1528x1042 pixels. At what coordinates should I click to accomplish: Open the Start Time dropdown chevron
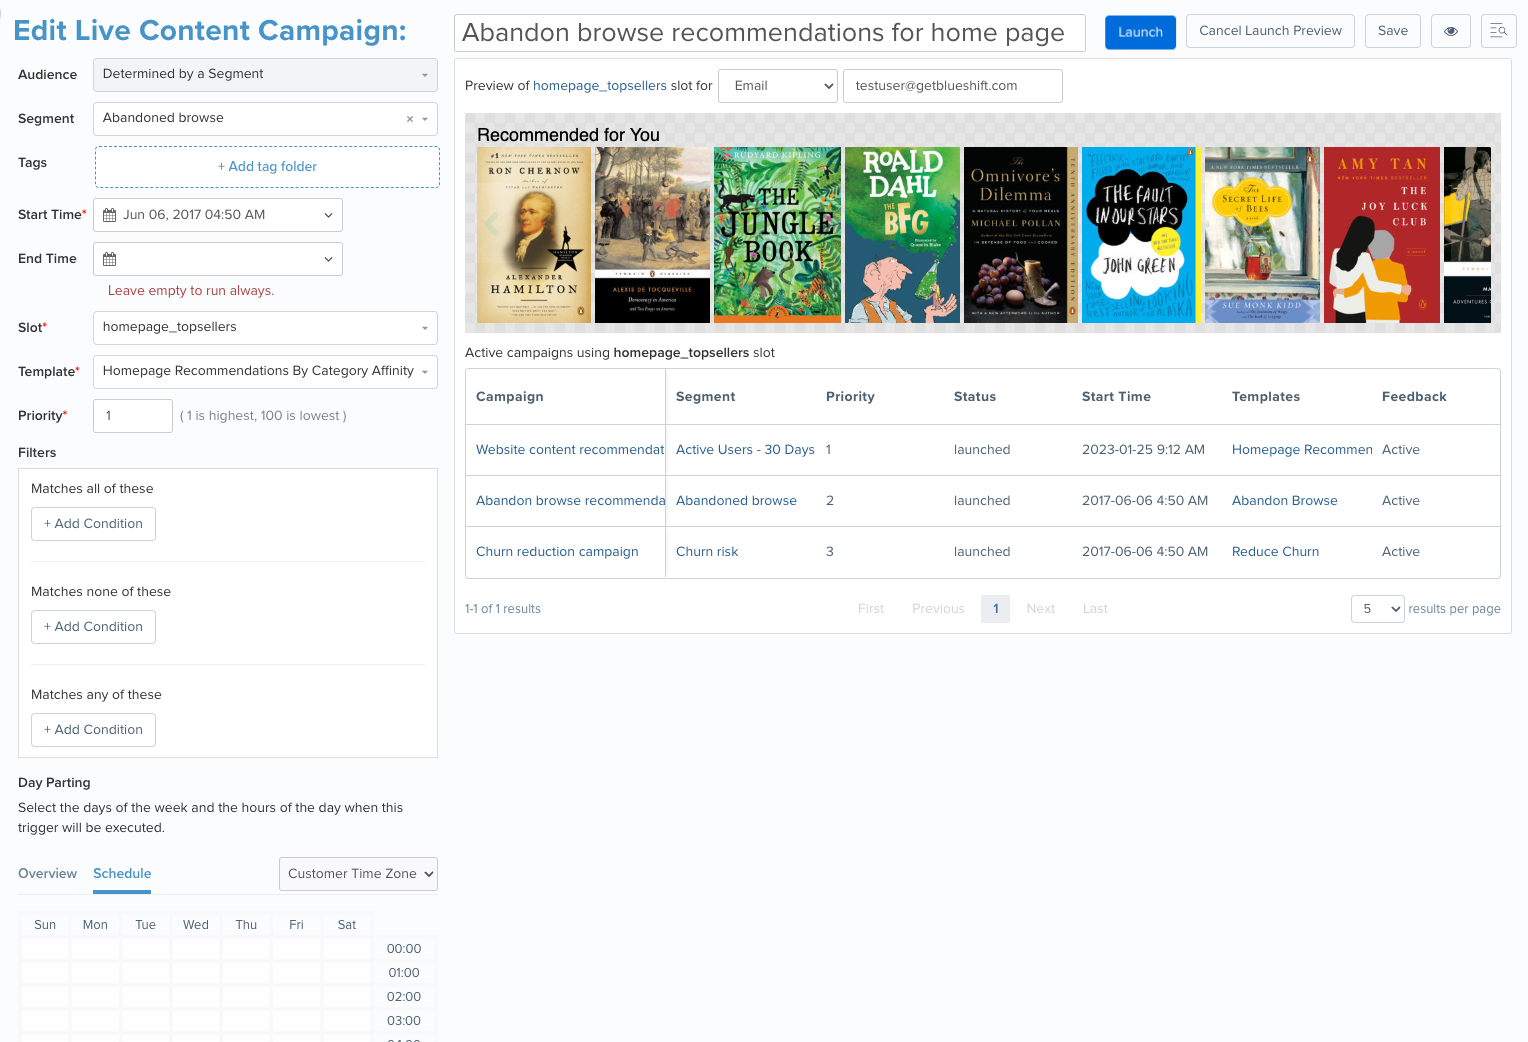pos(328,215)
